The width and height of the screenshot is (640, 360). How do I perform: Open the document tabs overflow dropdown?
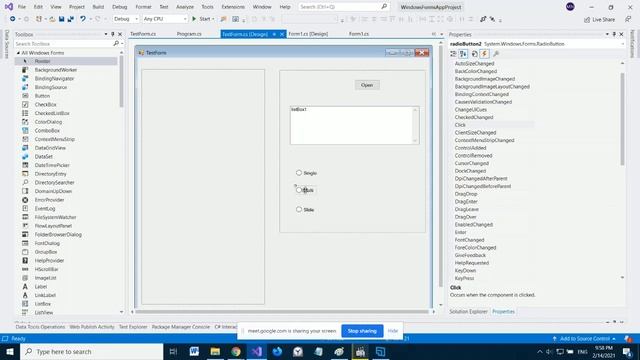(441, 34)
